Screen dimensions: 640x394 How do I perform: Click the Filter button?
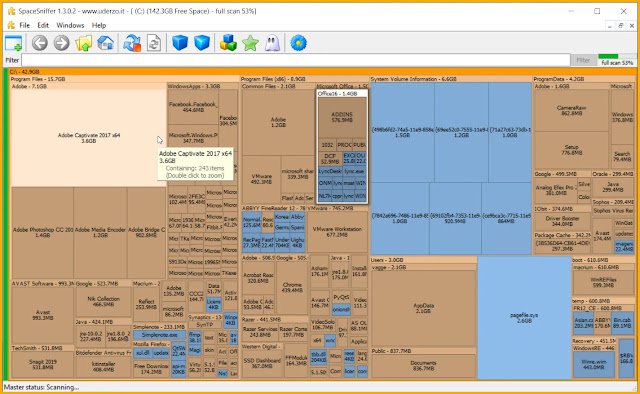point(583,60)
